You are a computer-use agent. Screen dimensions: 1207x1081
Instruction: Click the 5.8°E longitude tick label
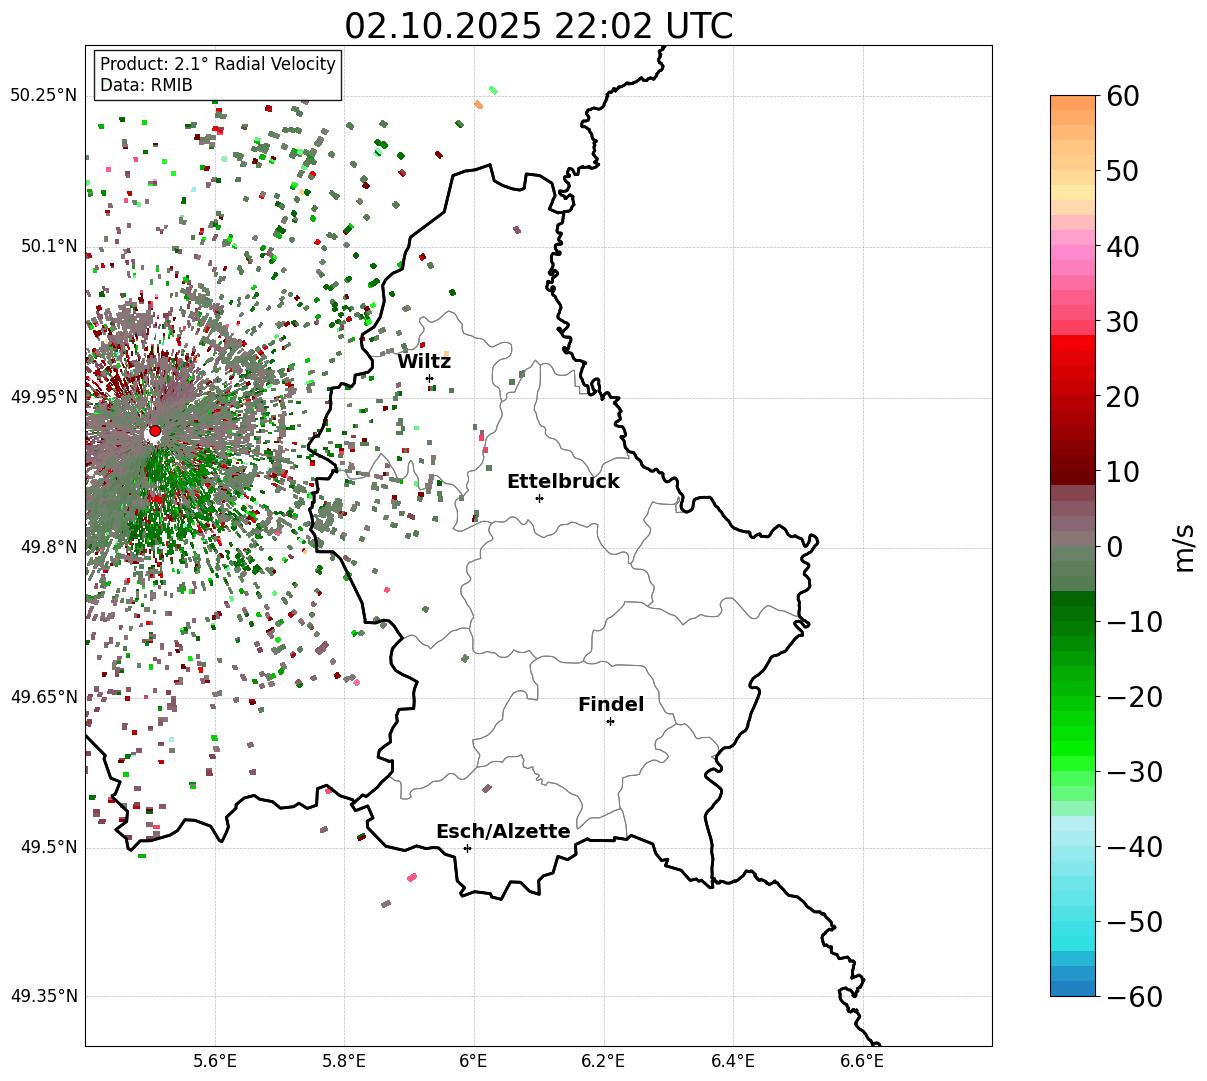point(344,1062)
